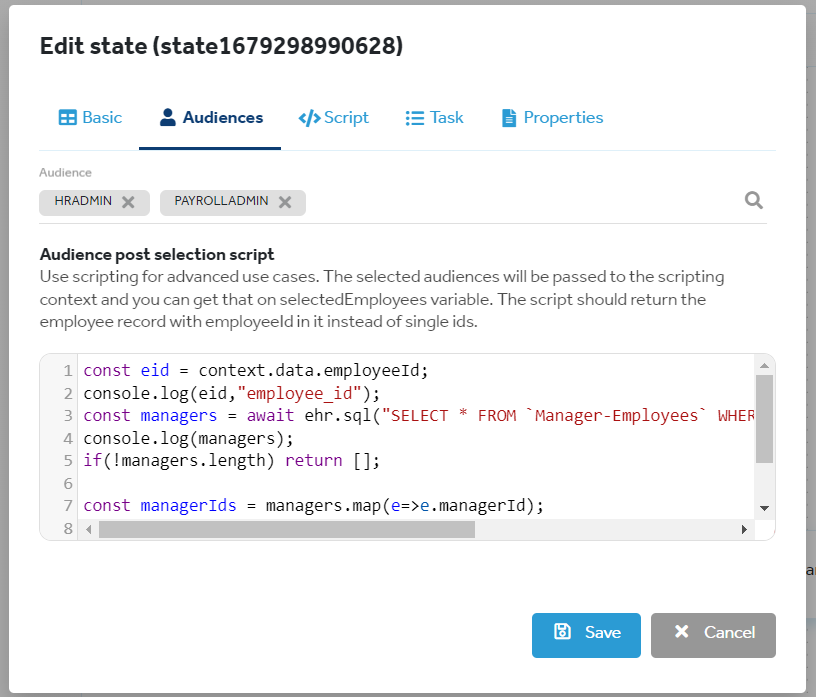Click the Cancel button

[713, 635]
